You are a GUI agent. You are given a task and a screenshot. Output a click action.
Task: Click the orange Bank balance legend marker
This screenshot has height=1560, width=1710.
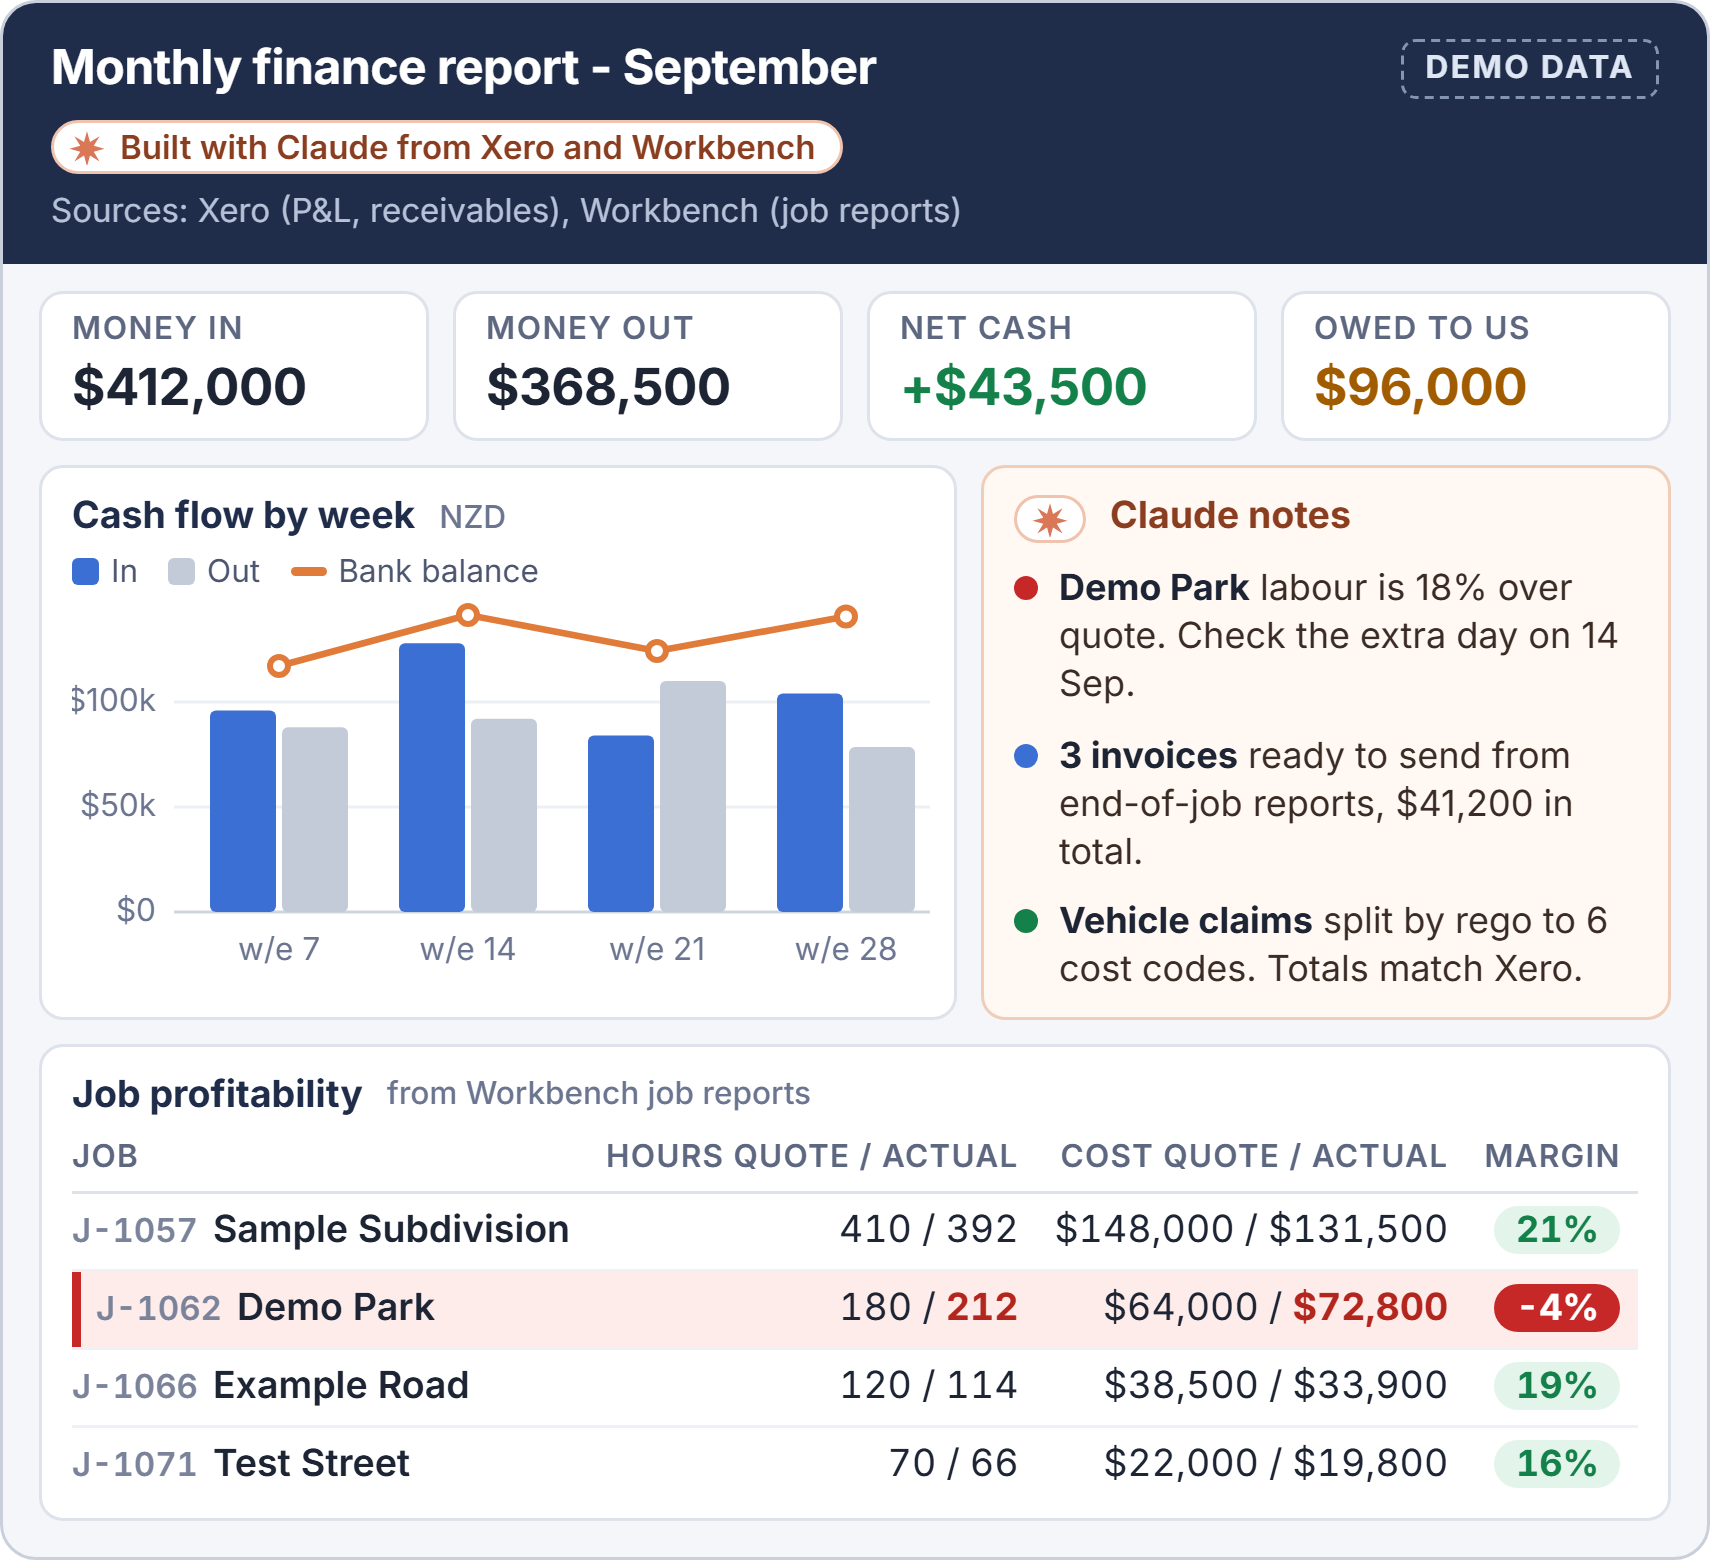point(308,572)
